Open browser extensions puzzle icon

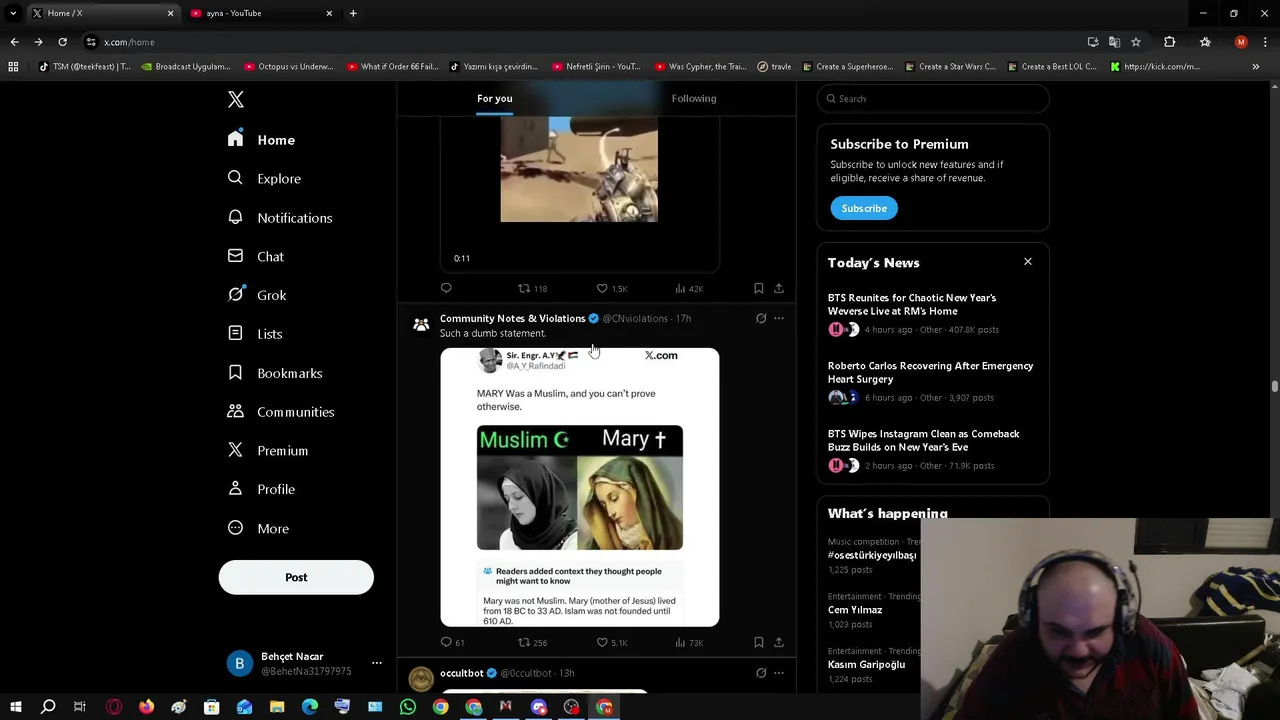click(x=1169, y=42)
